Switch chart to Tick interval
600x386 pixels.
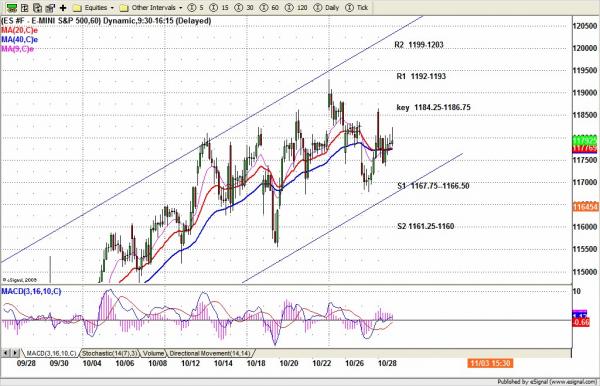point(357,8)
